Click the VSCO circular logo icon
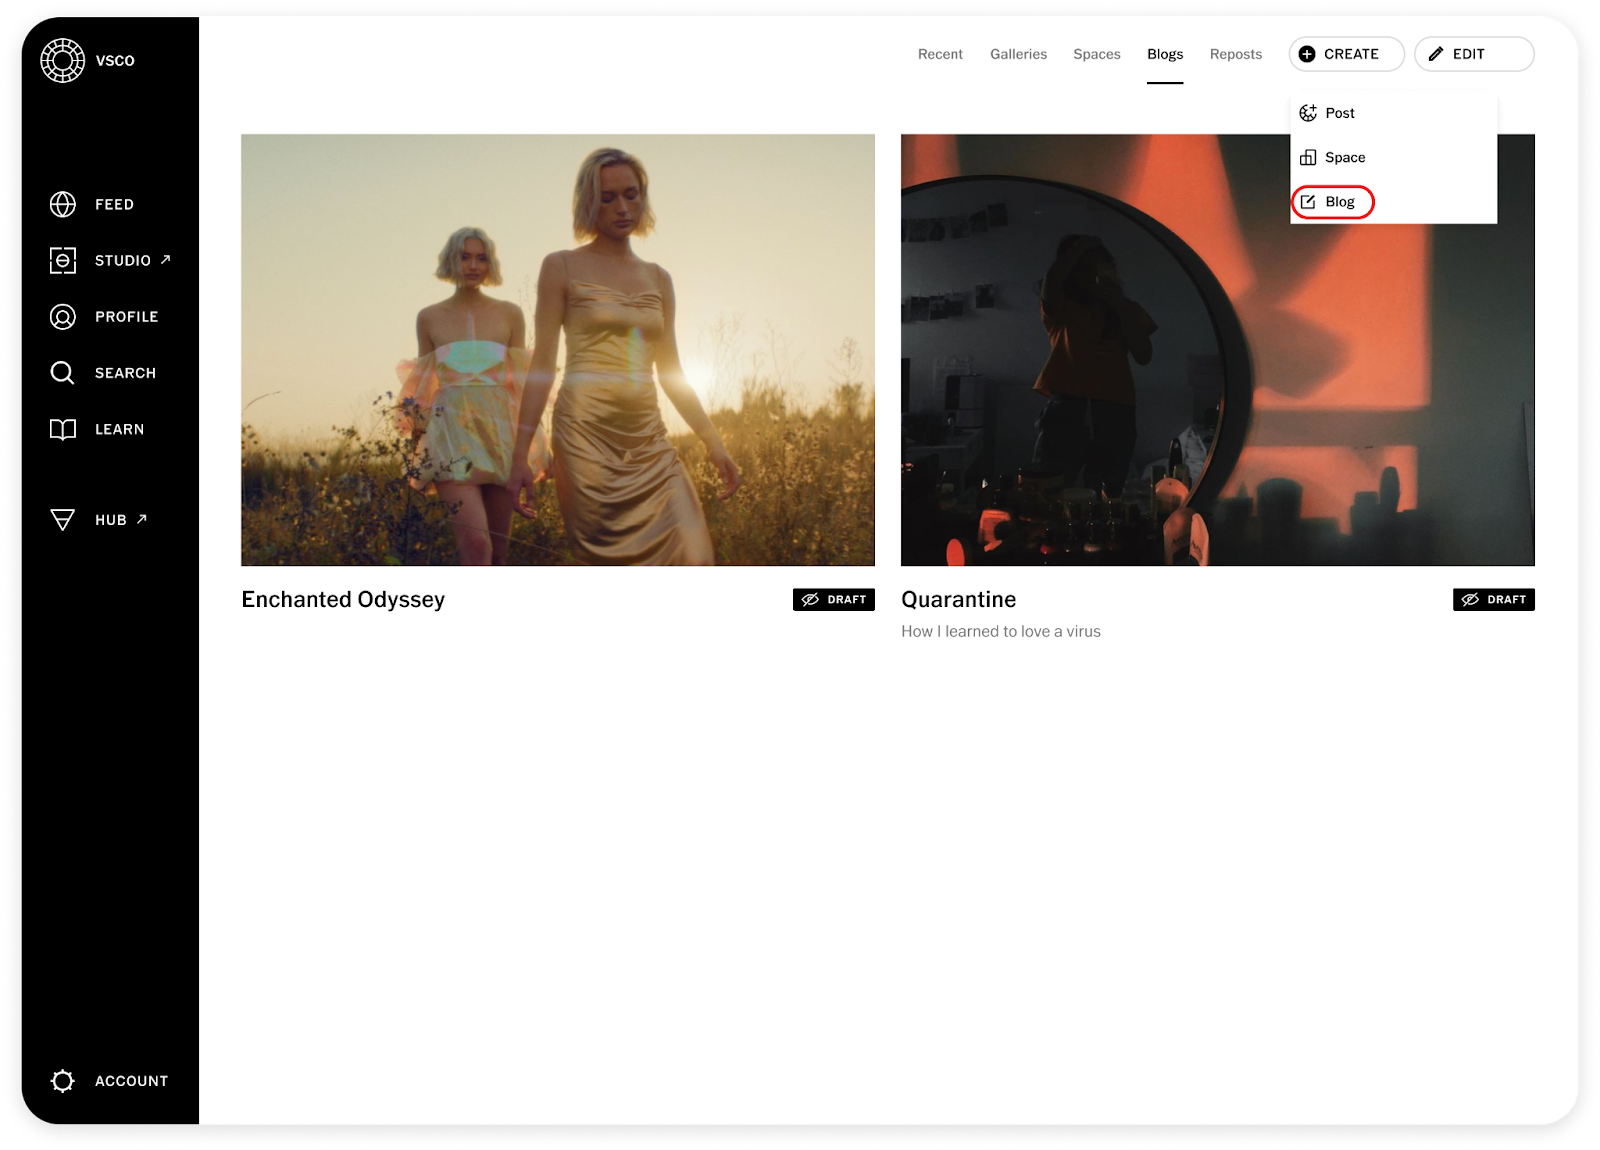The image size is (1600, 1150). pyautogui.click(x=62, y=60)
